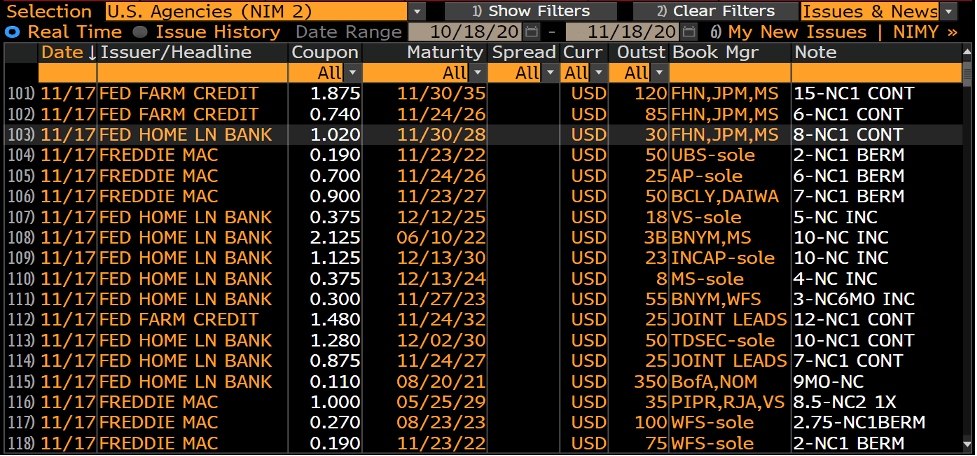Click VS-sole book manager in row 107
Screen dimensions: 977x456
(707, 217)
